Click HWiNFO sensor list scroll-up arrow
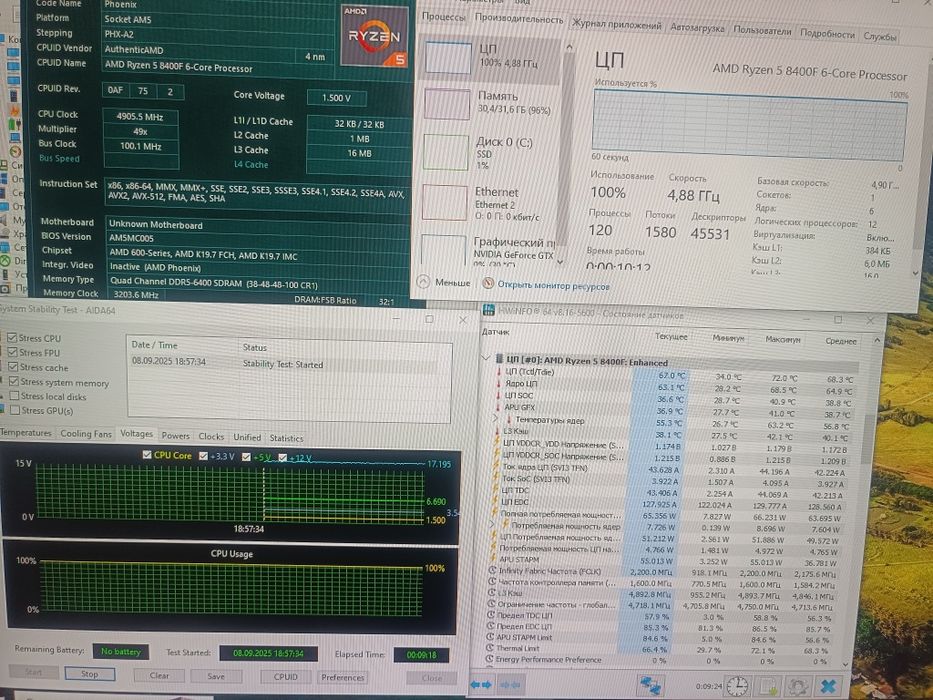This screenshot has height=700, width=933. click(x=876, y=340)
